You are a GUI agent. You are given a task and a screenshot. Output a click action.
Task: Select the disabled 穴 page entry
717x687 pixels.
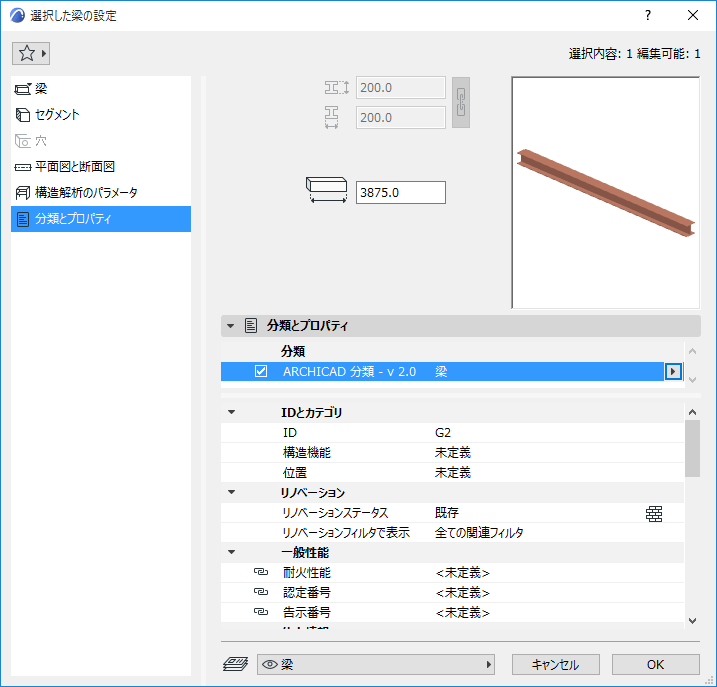[101, 141]
